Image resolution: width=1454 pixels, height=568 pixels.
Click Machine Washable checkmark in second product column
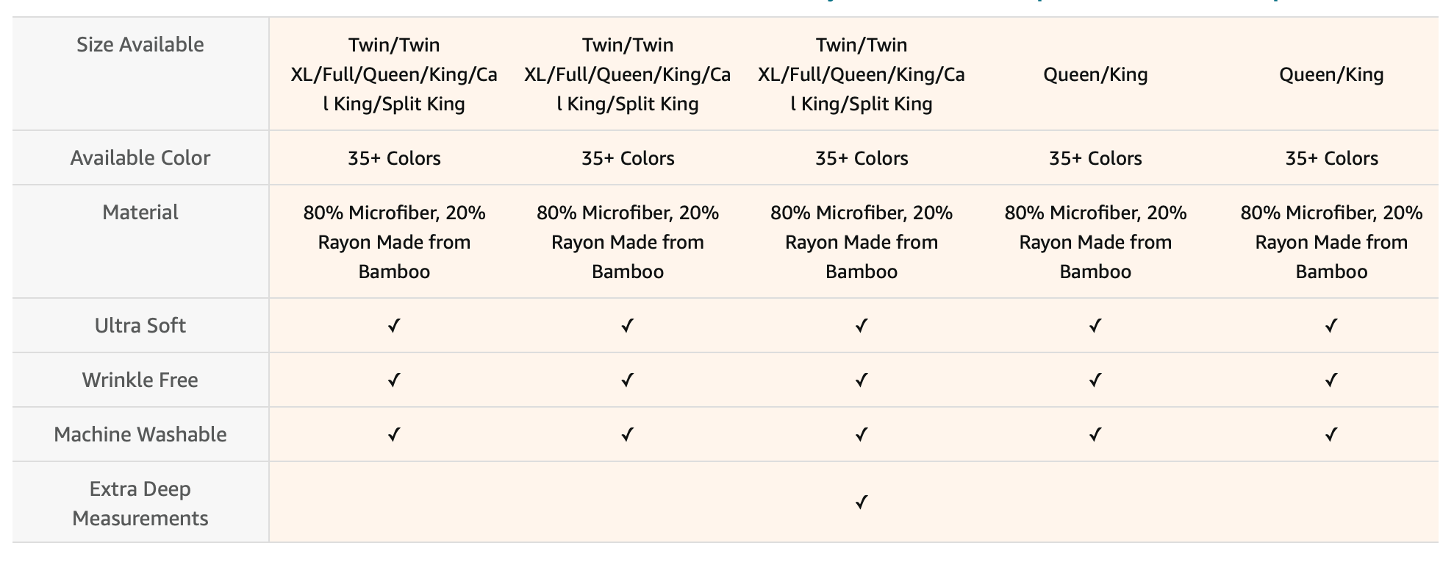[x=627, y=434]
